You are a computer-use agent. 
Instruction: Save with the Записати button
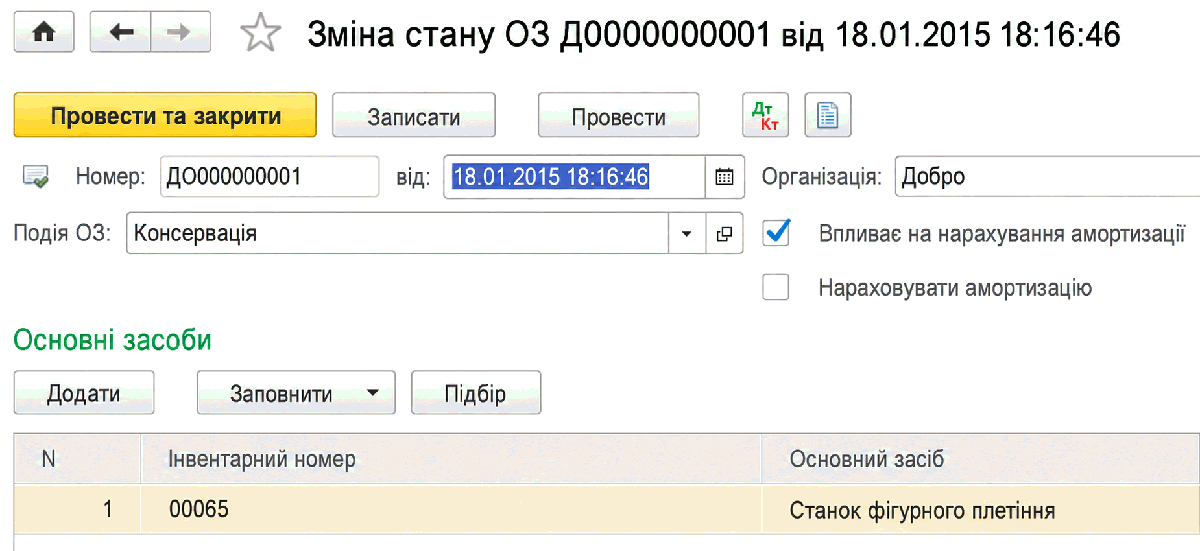(414, 116)
